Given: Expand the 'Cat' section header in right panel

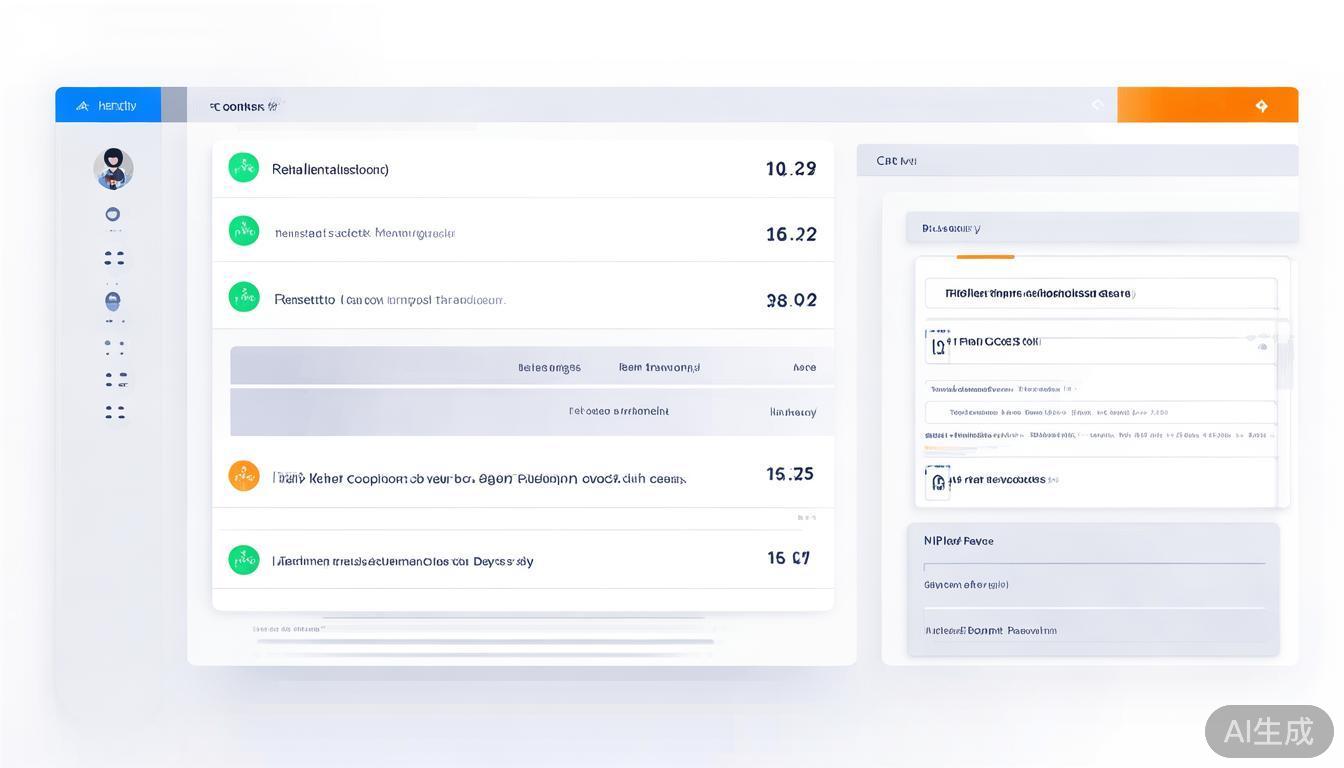Looking at the screenshot, I should 1076,160.
